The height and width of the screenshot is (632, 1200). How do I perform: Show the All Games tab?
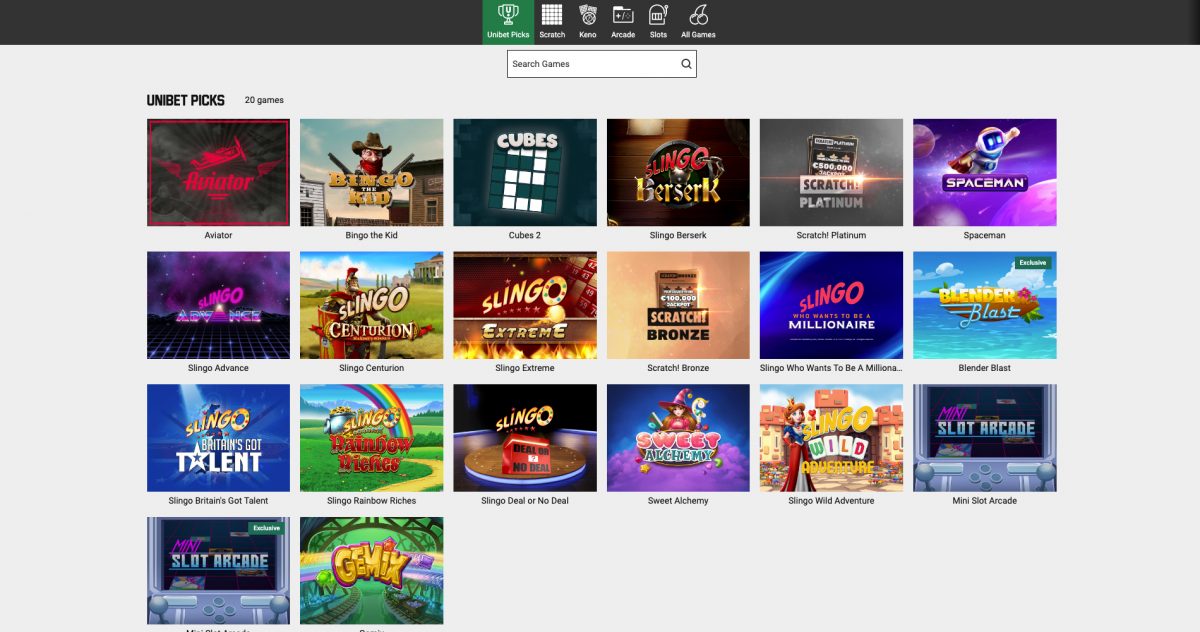point(698,22)
